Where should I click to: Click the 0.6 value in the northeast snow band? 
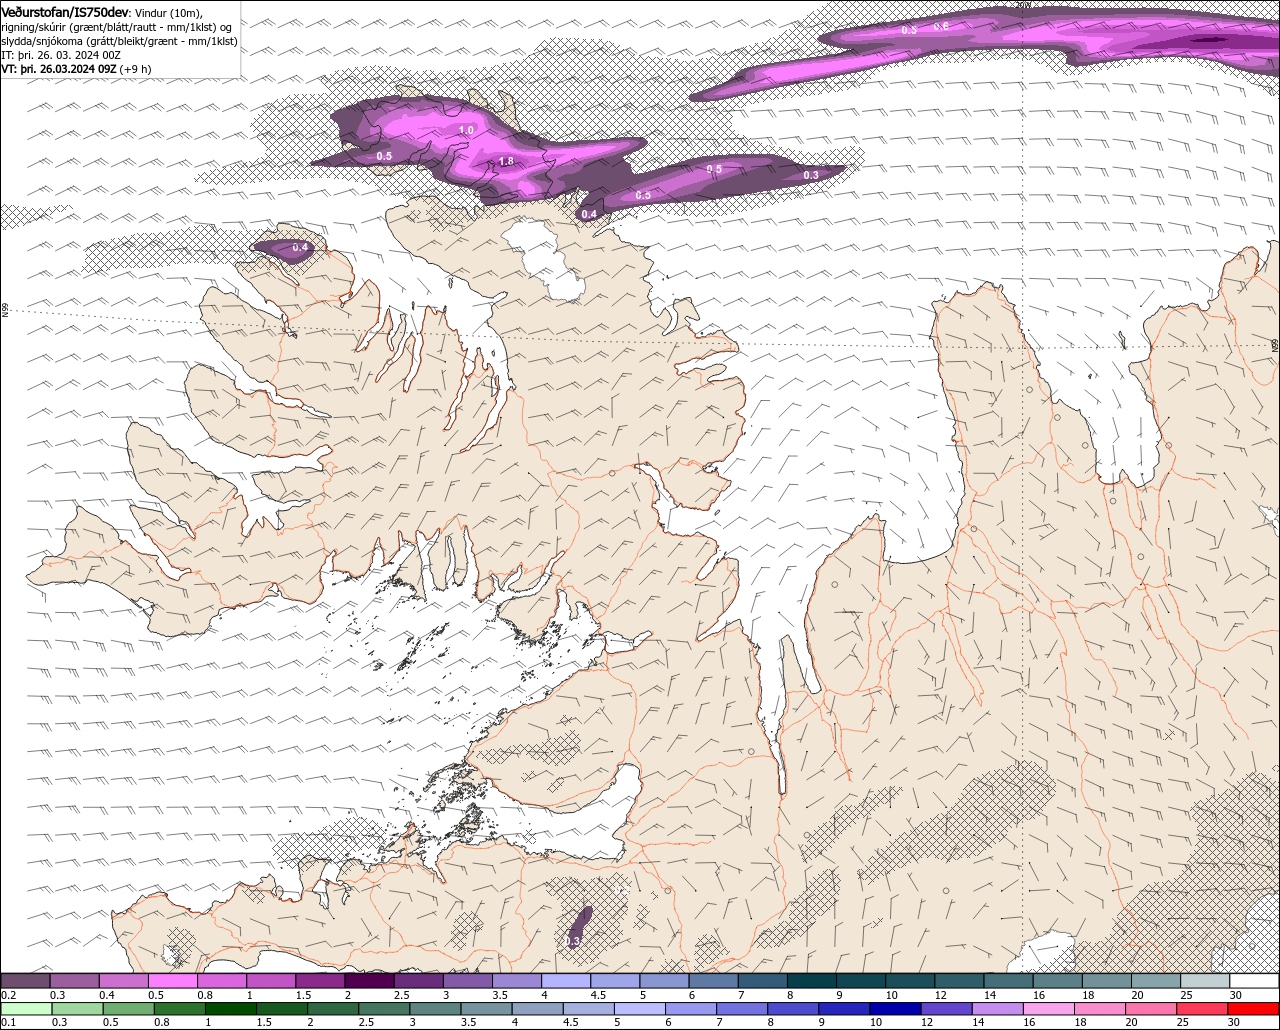[941, 26]
